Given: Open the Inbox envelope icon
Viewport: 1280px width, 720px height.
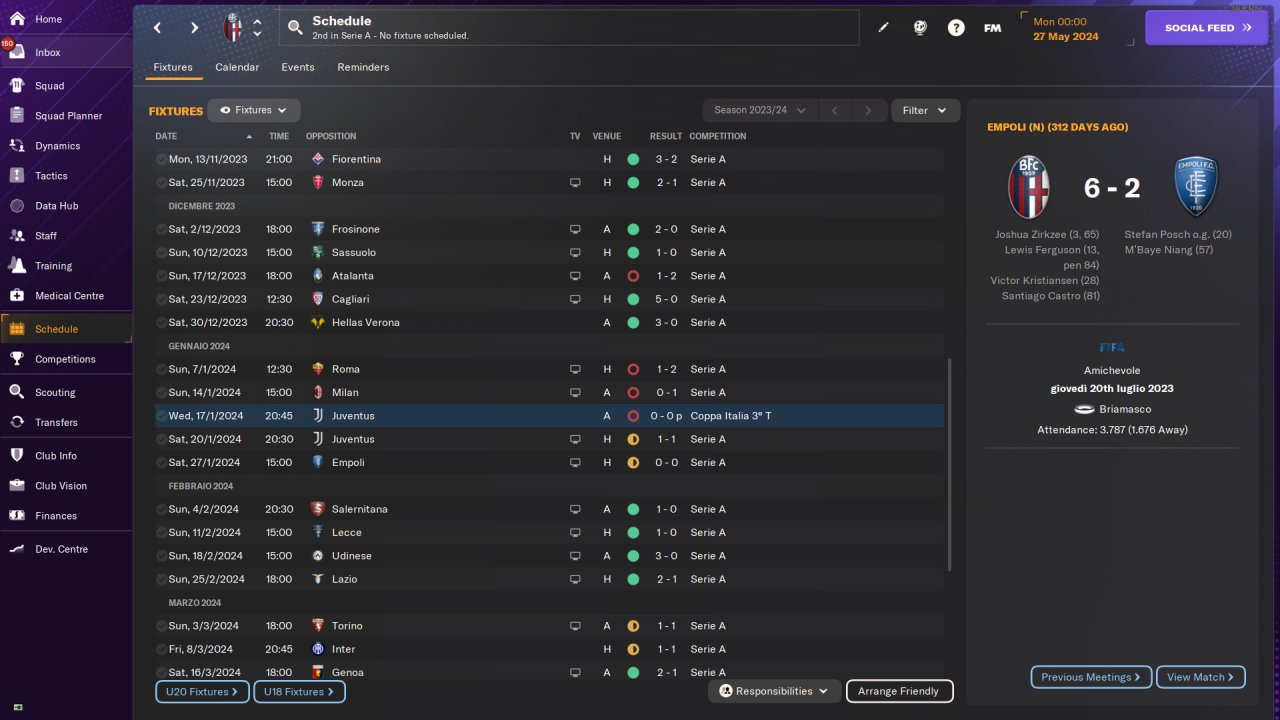Looking at the screenshot, I should [17, 52].
